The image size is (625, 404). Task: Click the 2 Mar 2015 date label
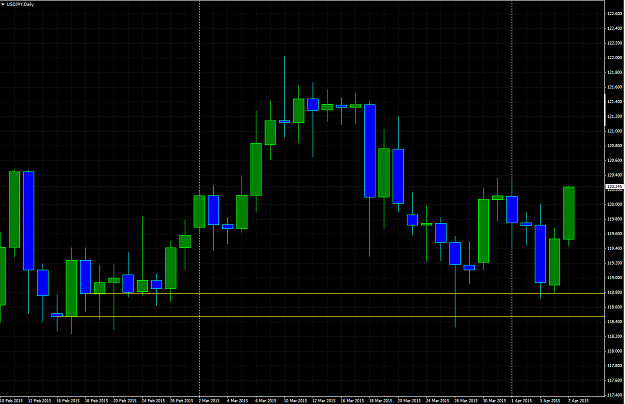point(209,400)
